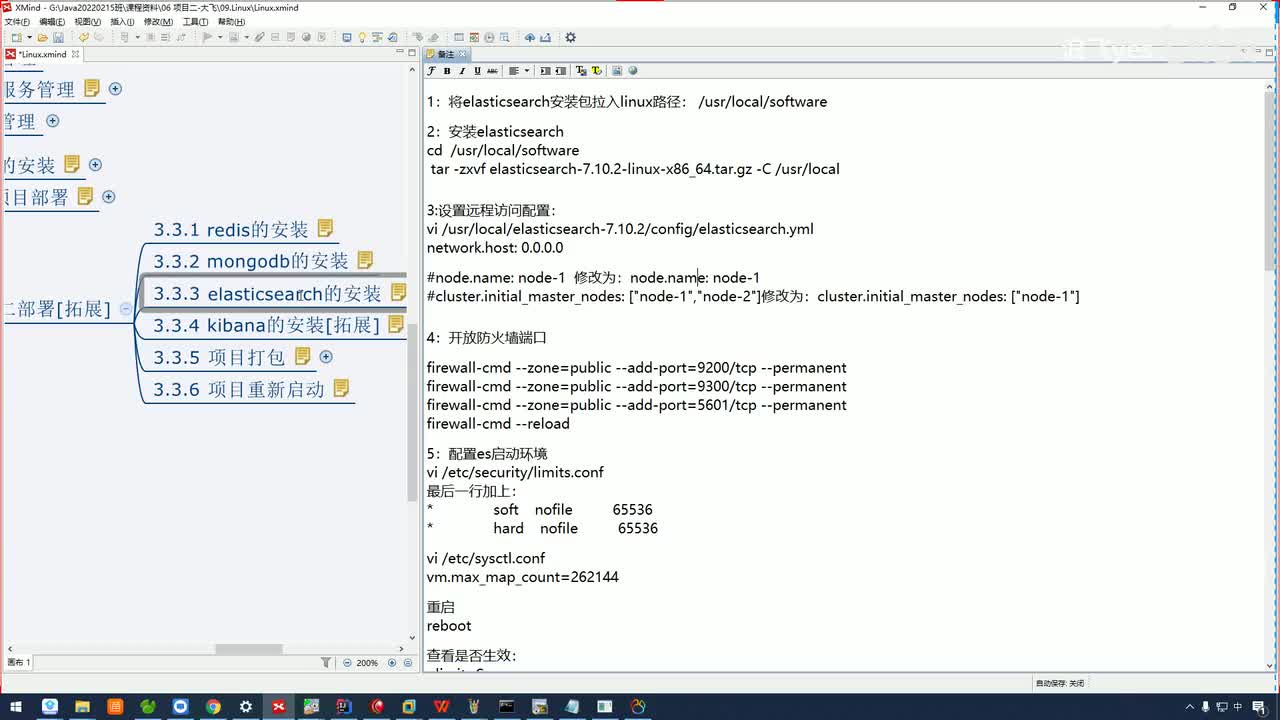Switch to the Linux.xmind editor tab

42,54
